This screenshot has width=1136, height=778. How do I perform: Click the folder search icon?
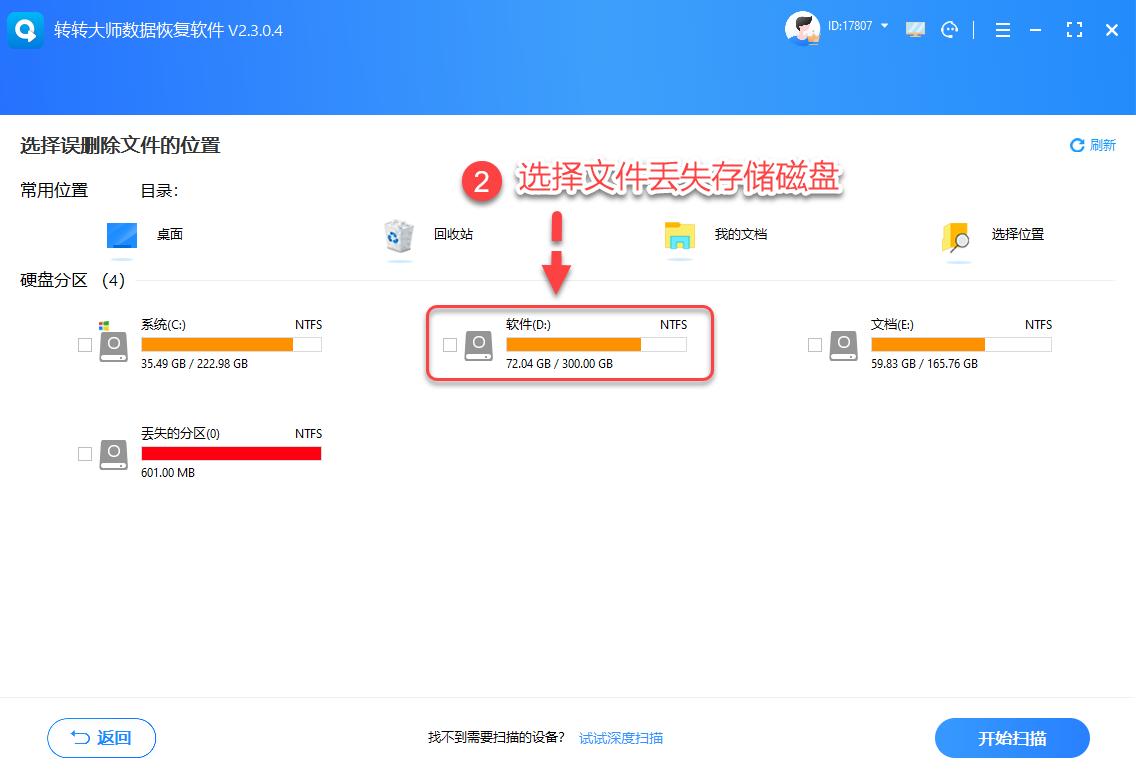(x=956, y=237)
